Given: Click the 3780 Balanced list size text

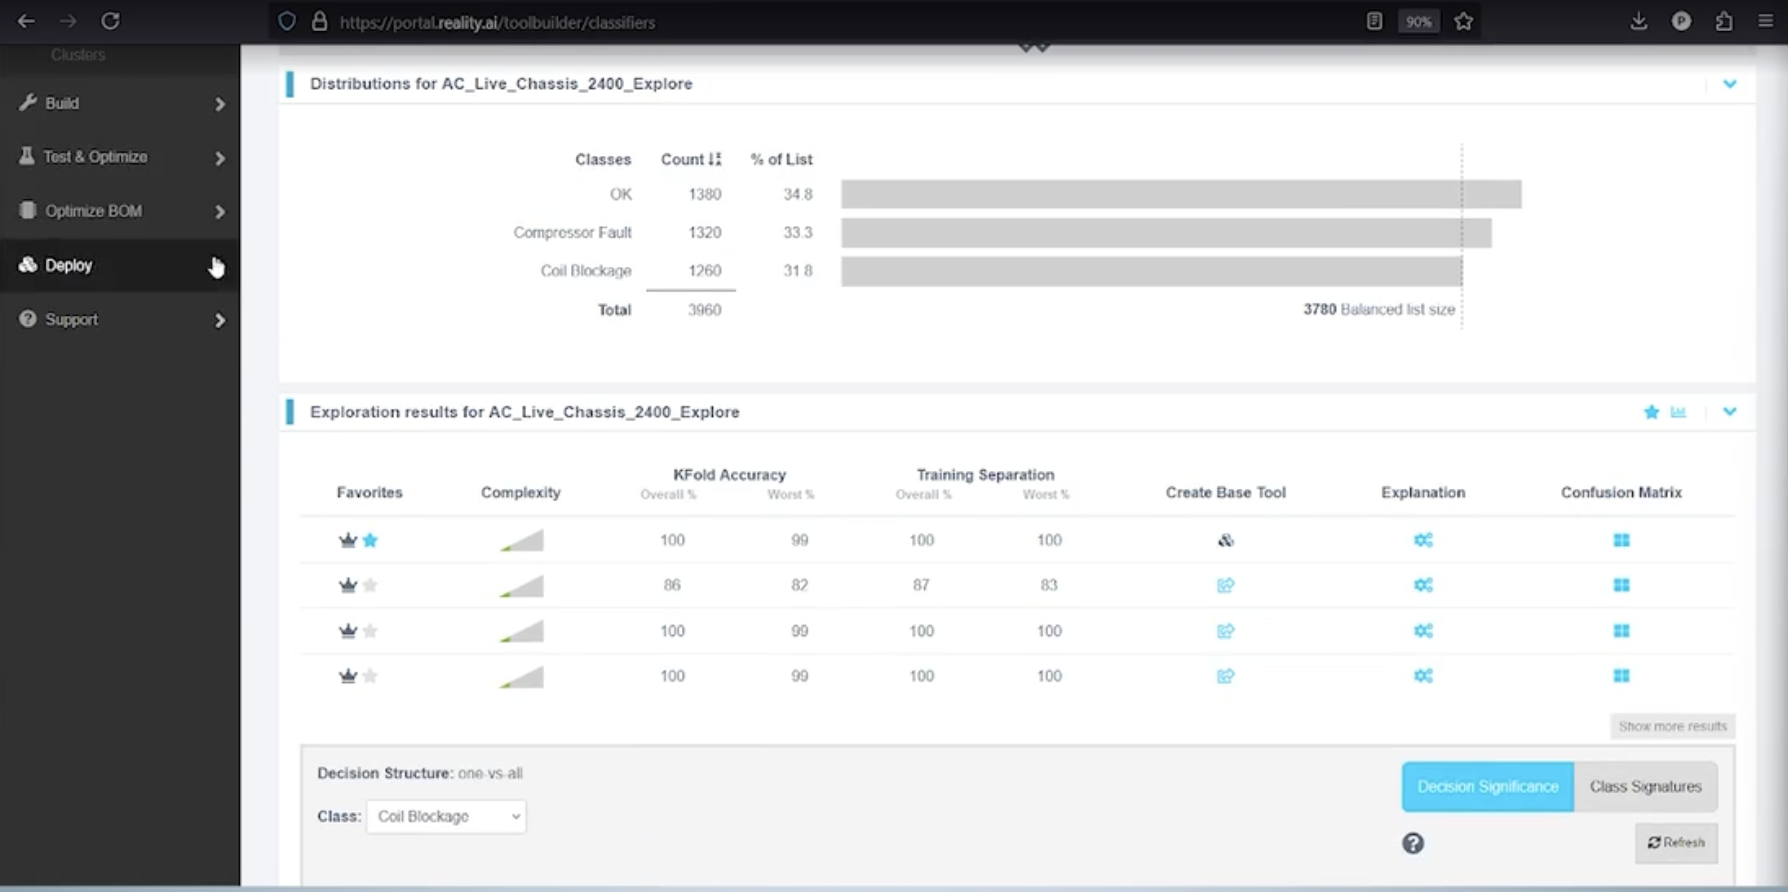Looking at the screenshot, I should click(x=1379, y=310).
